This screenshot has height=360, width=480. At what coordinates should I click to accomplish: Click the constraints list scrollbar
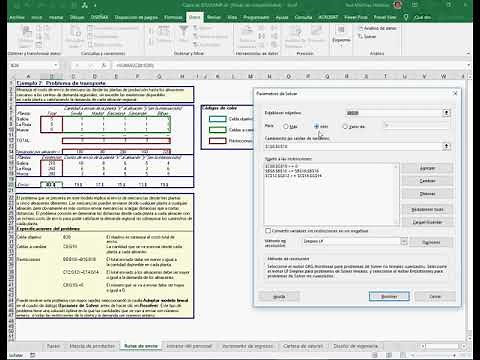coord(397,194)
